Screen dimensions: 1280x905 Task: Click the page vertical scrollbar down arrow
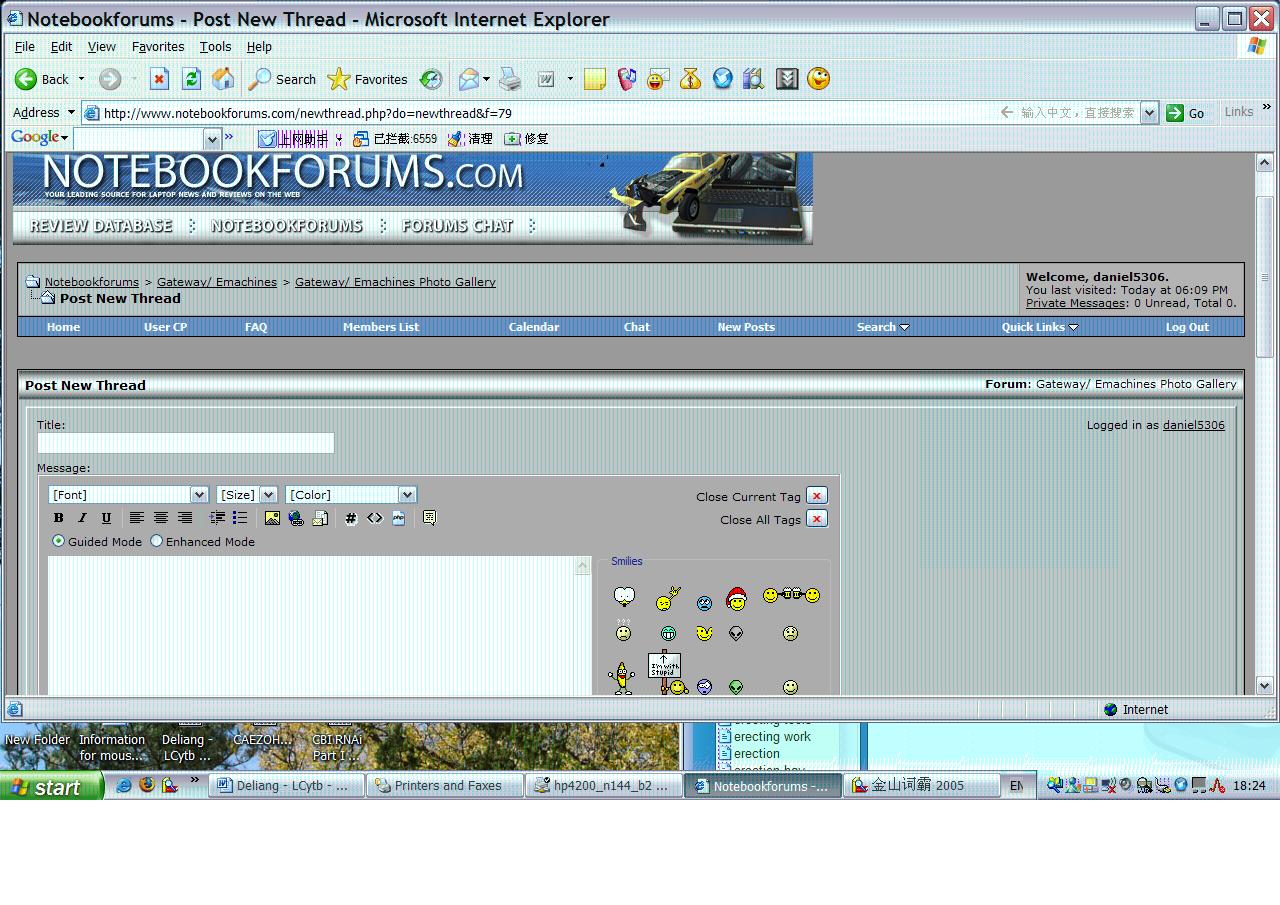coord(1264,685)
